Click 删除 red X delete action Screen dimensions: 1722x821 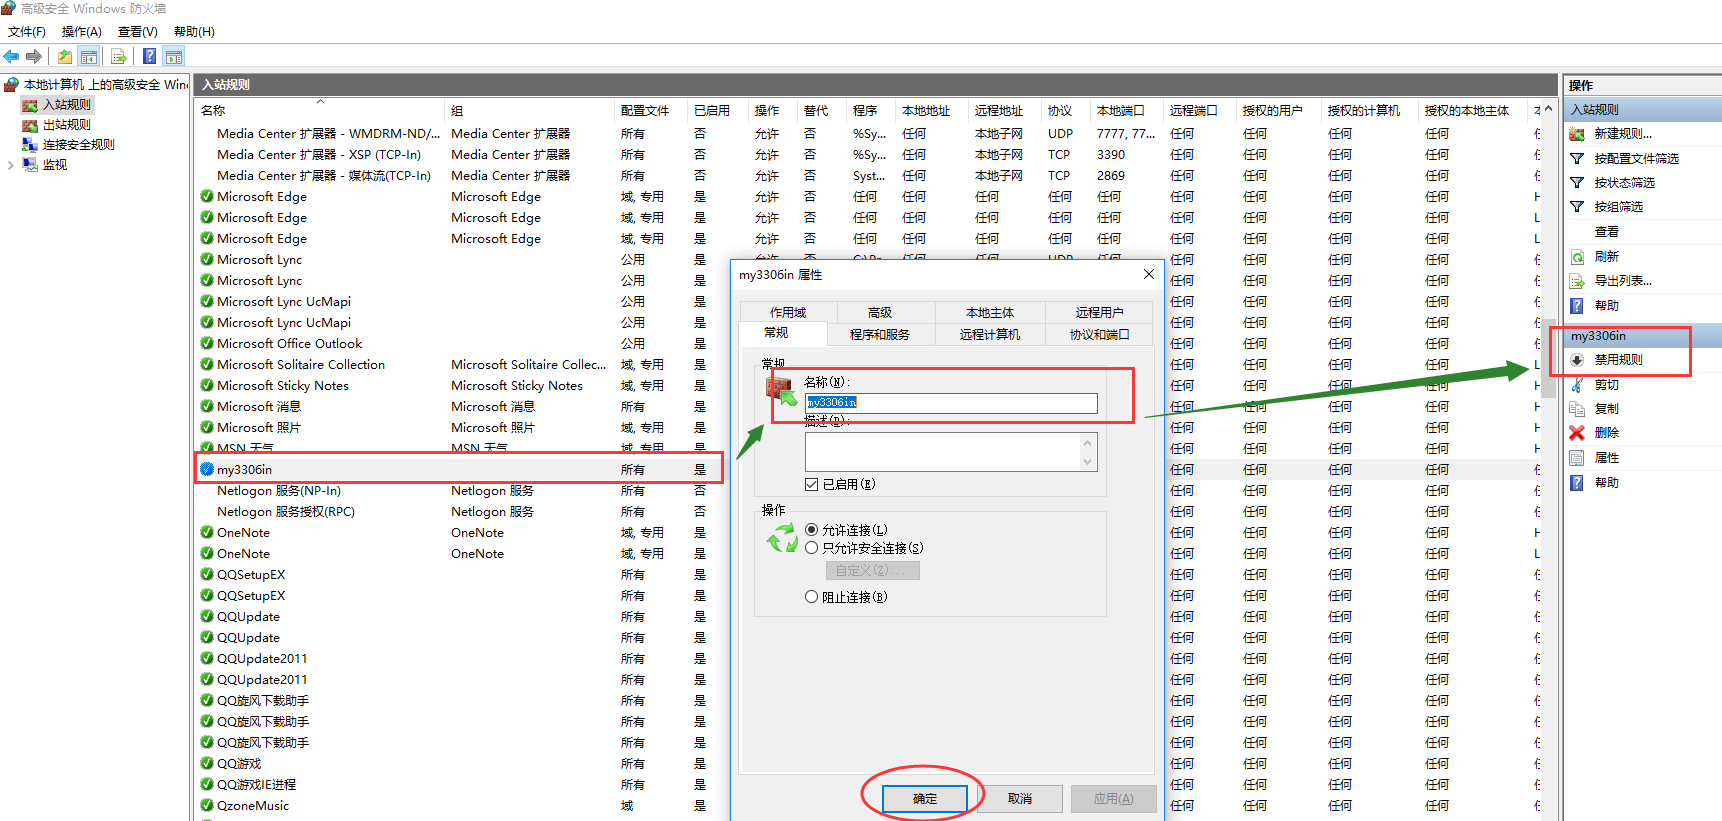coord(1606,432)
